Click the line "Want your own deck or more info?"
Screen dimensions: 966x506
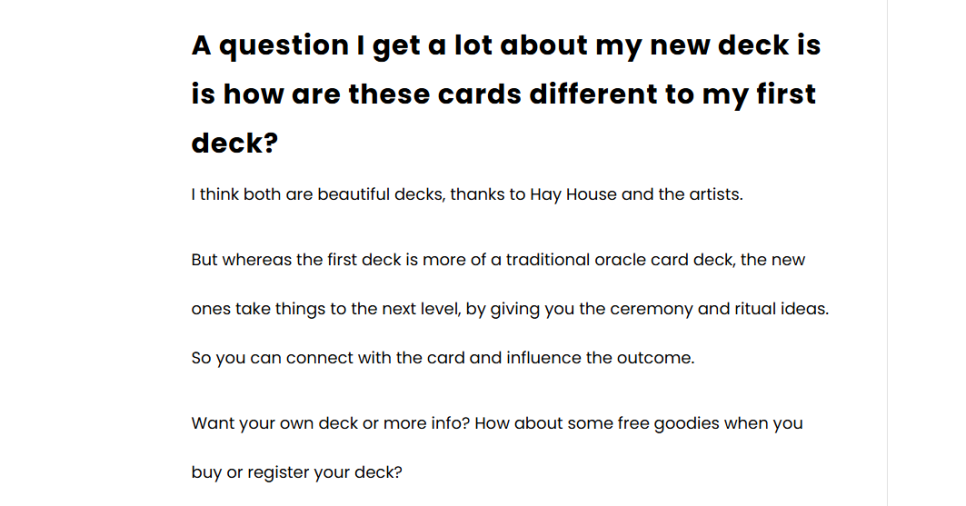[x=331, y=423]
